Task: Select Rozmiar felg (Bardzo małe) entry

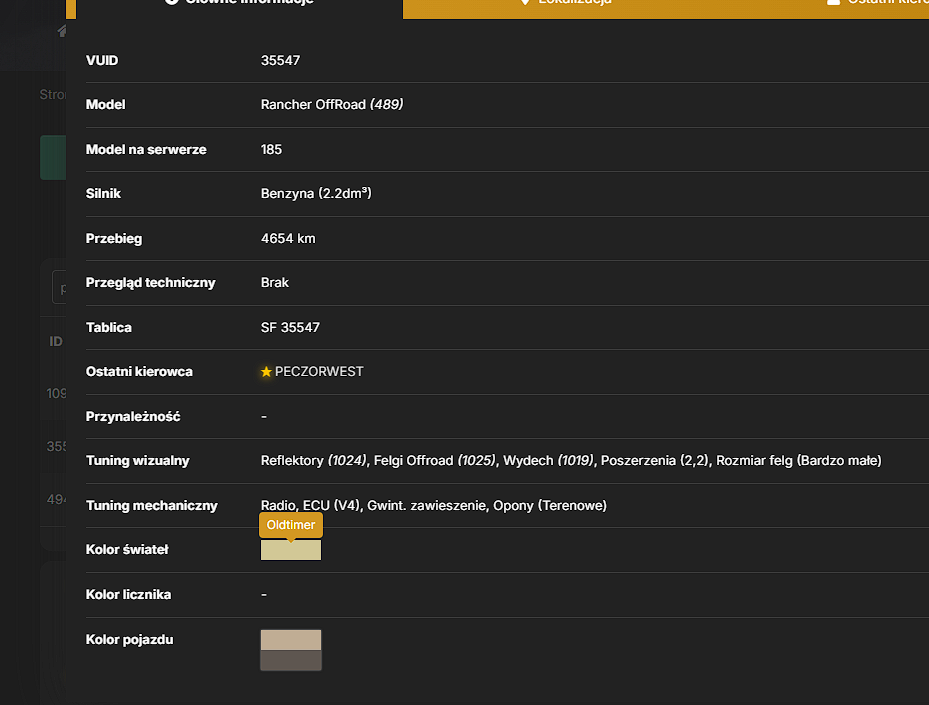Action: 799,460
